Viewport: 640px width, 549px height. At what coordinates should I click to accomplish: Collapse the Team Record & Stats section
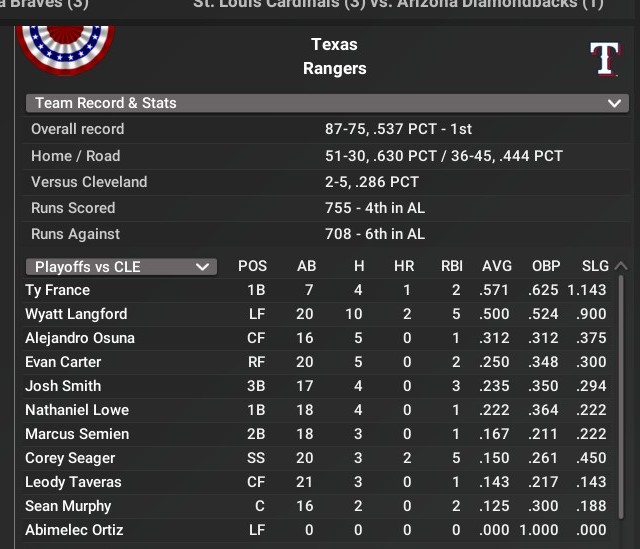pos(614,103)
